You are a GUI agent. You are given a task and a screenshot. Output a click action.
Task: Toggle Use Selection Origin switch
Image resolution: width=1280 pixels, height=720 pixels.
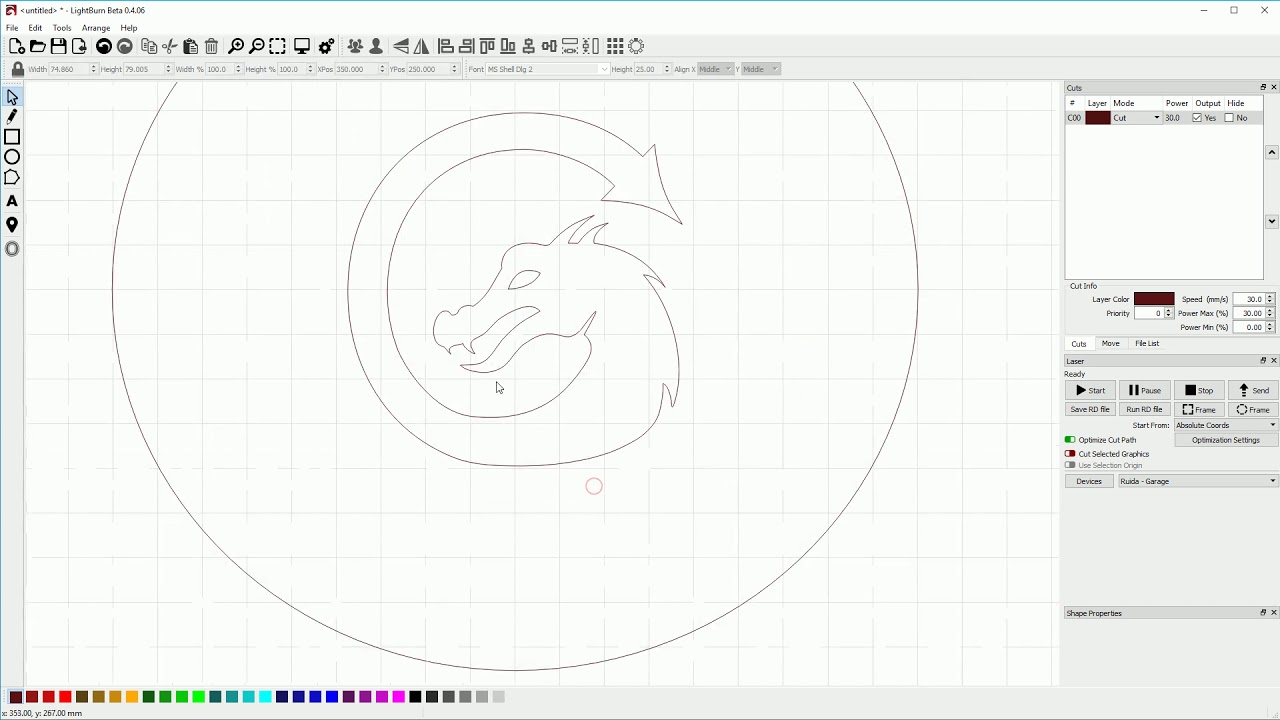1070,465
